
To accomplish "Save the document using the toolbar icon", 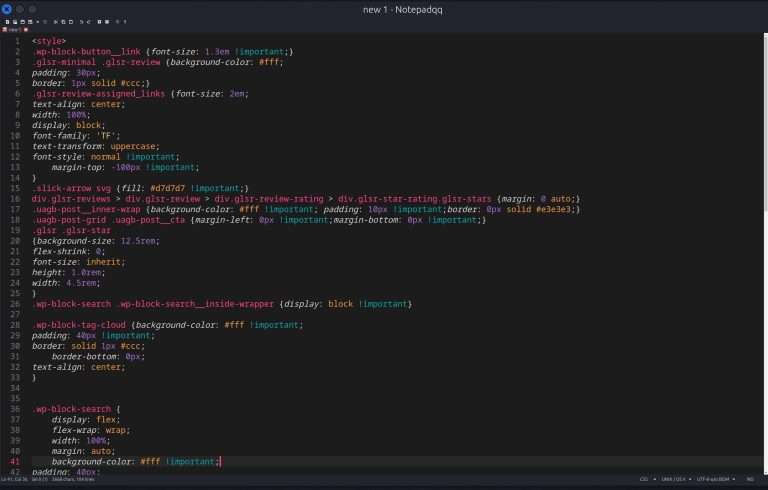I will pyautogui.click(x=22, y=22).
